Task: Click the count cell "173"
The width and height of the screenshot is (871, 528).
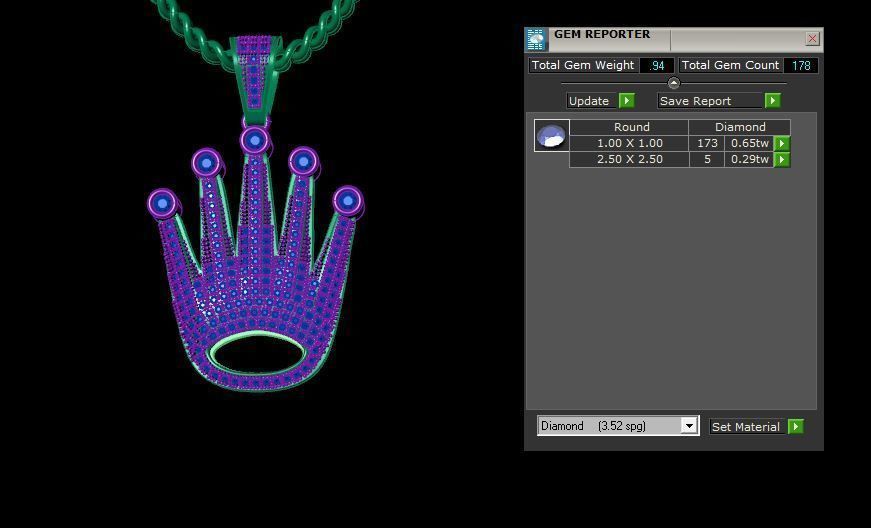Action: point(707,143)
